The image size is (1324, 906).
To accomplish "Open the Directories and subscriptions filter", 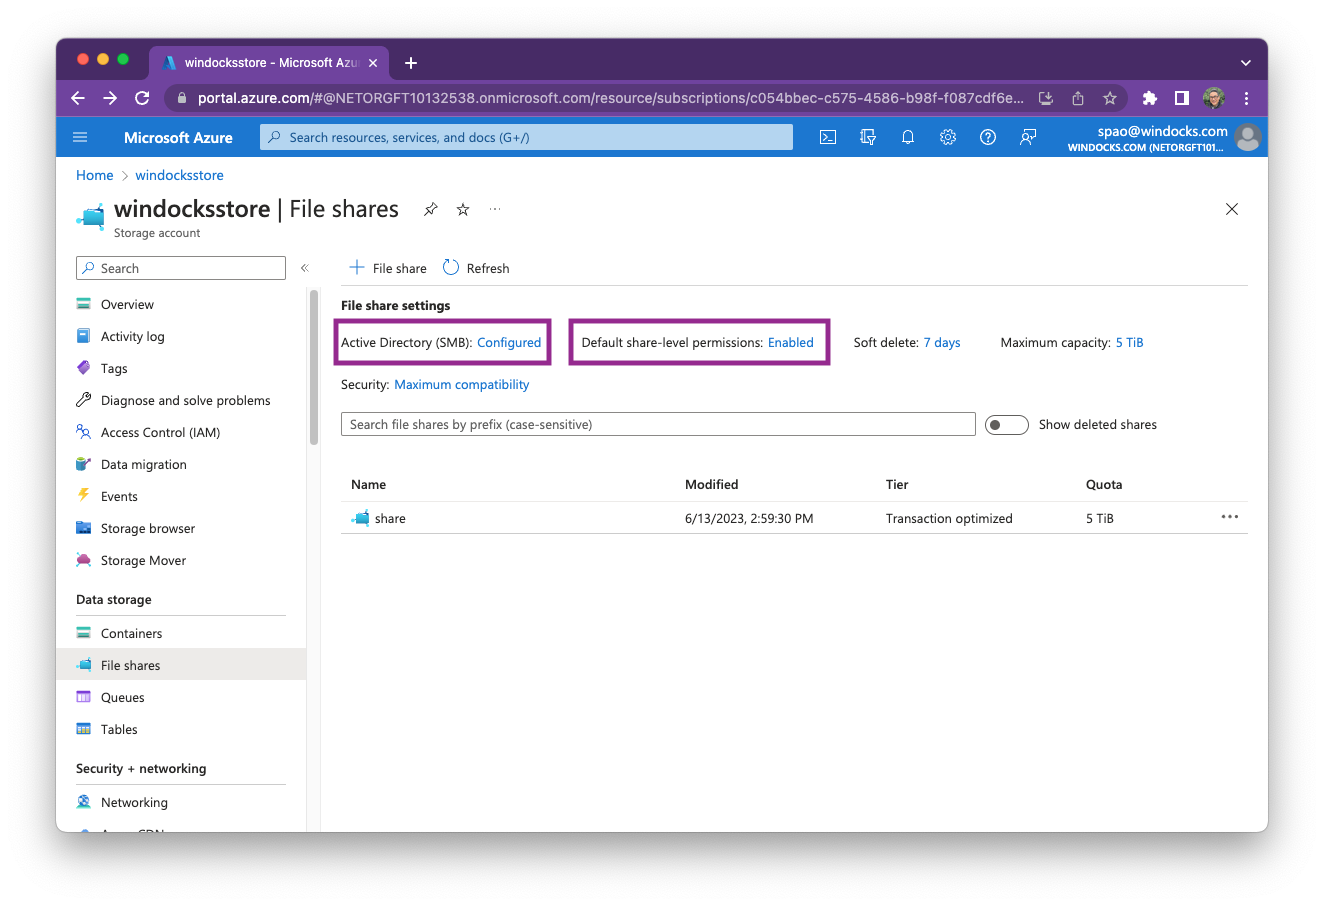I will 867,137.
